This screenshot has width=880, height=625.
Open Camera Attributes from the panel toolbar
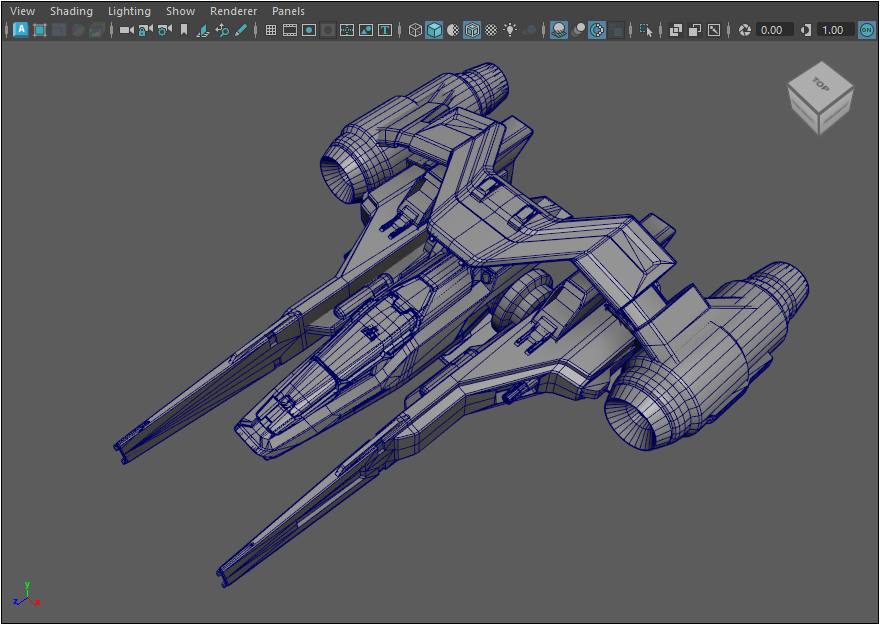(x=164, y=30)
